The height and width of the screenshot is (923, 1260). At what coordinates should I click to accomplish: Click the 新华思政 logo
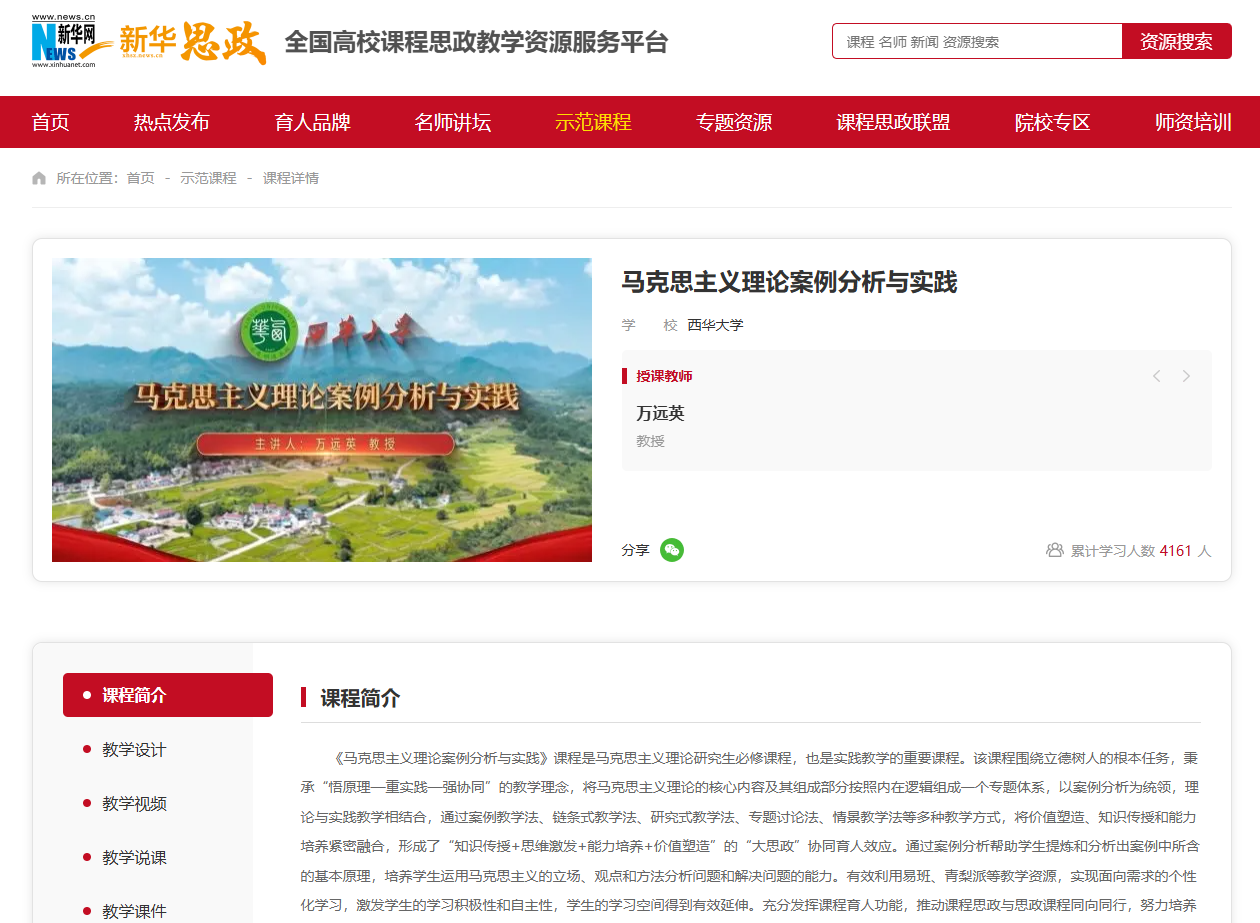[193, 42]
